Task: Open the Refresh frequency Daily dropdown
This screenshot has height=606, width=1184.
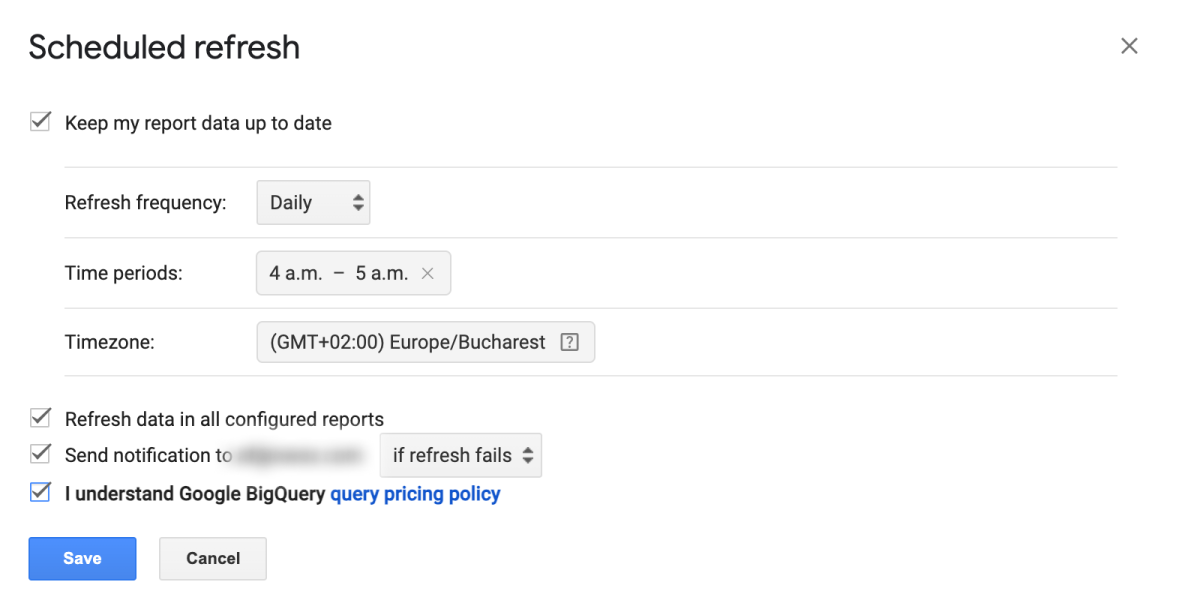Action: coord(313,202)
